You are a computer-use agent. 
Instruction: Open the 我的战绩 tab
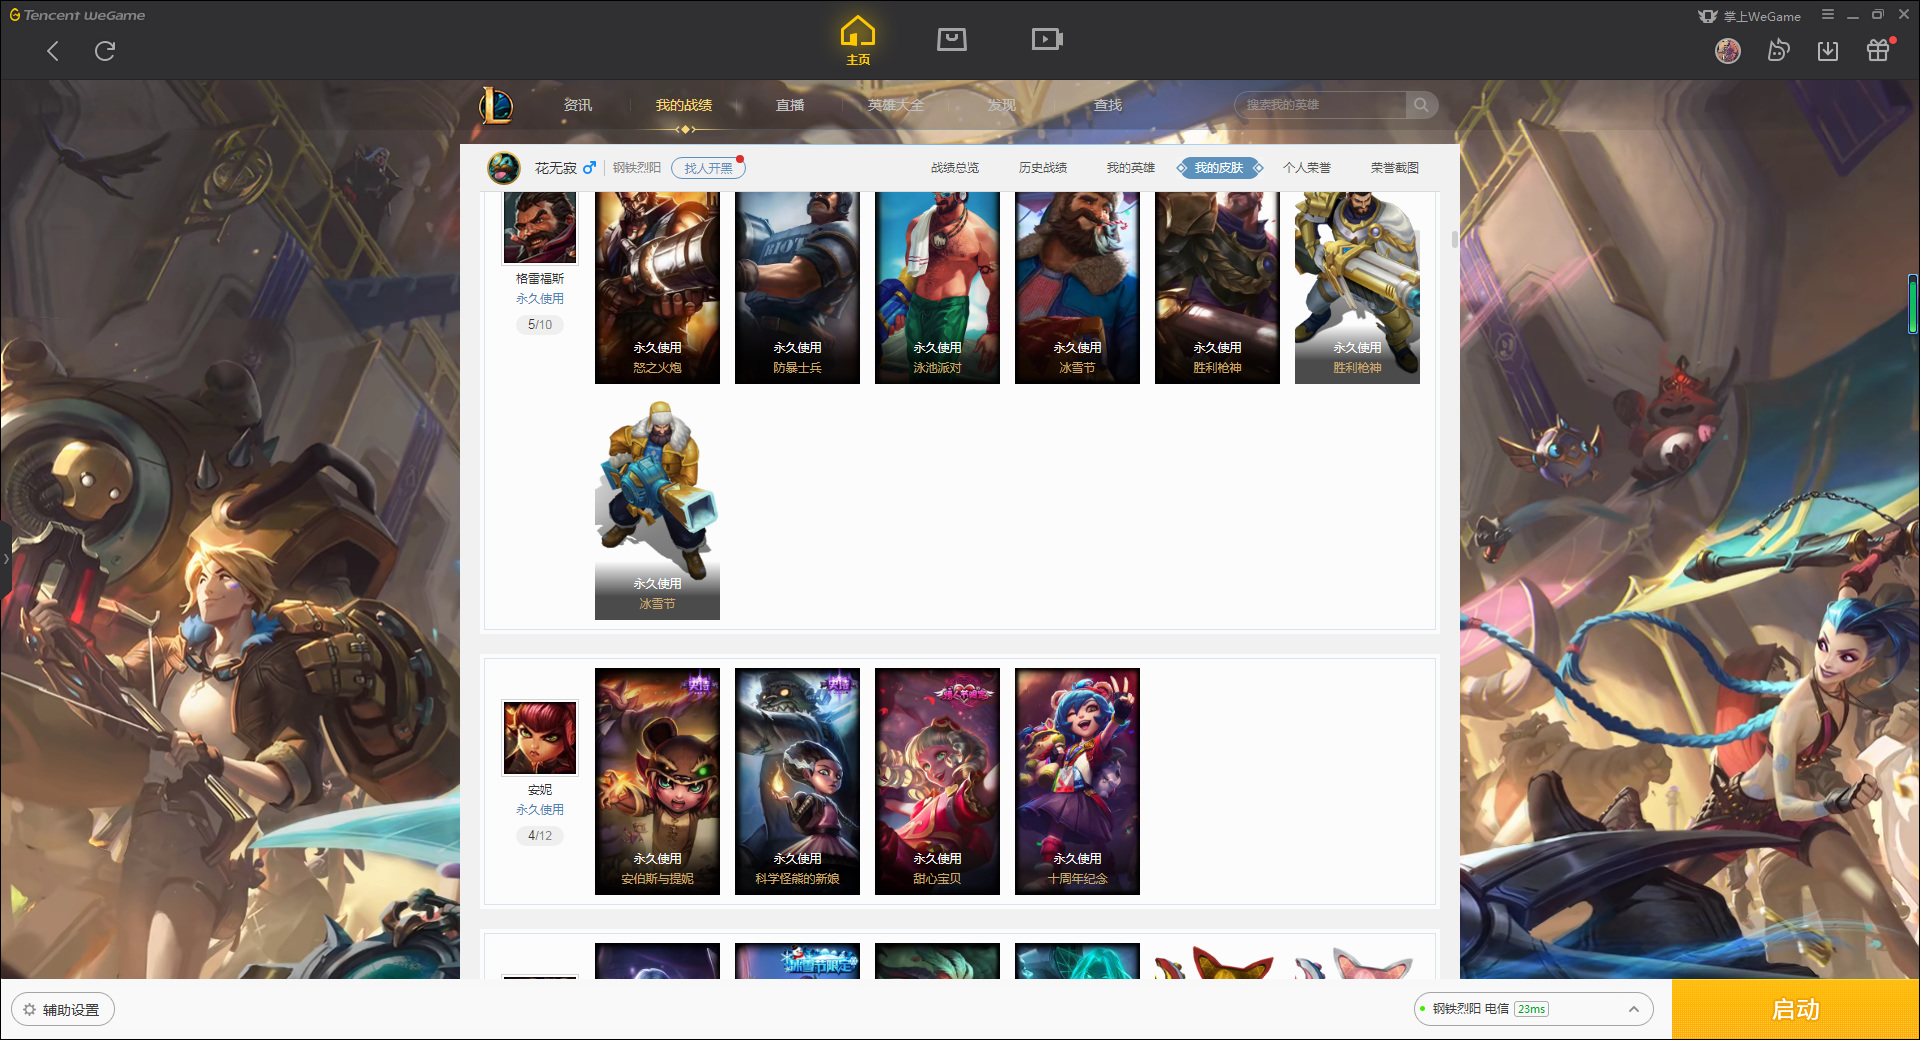[x=684, y=105]
